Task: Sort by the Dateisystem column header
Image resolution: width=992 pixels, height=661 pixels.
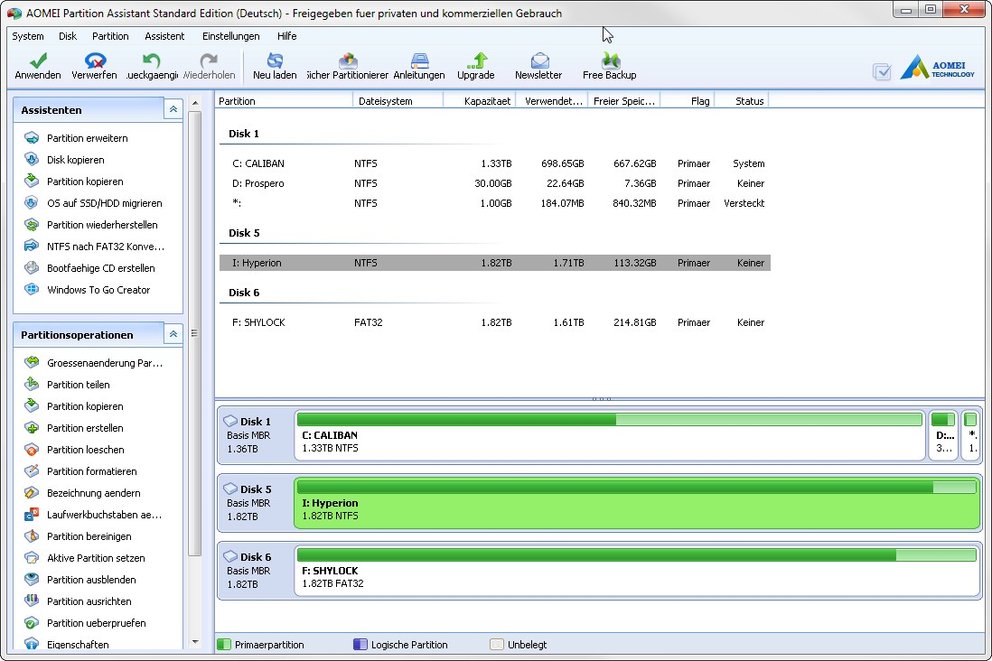Action: click(398, 101)
